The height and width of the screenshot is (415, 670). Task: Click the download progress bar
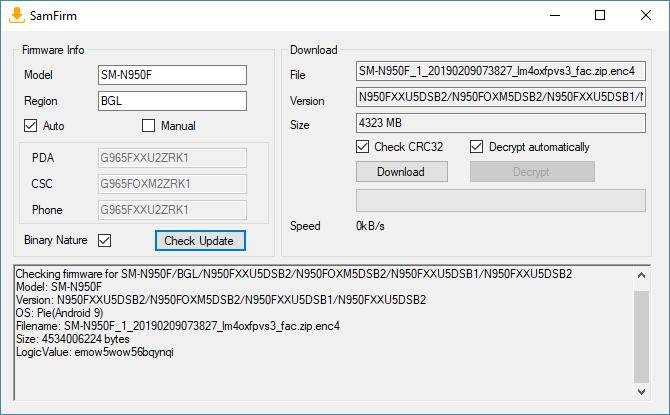pyautogui.click(x=500, y=200)
